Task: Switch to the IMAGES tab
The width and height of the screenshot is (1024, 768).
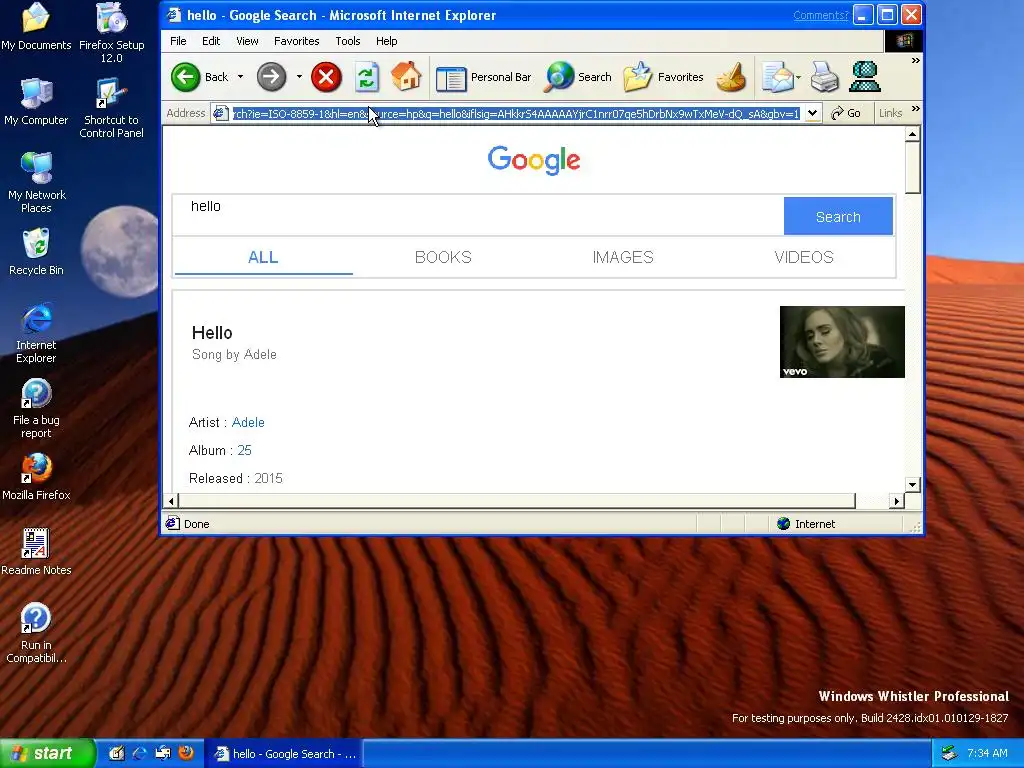Action: tap(623, 257)
